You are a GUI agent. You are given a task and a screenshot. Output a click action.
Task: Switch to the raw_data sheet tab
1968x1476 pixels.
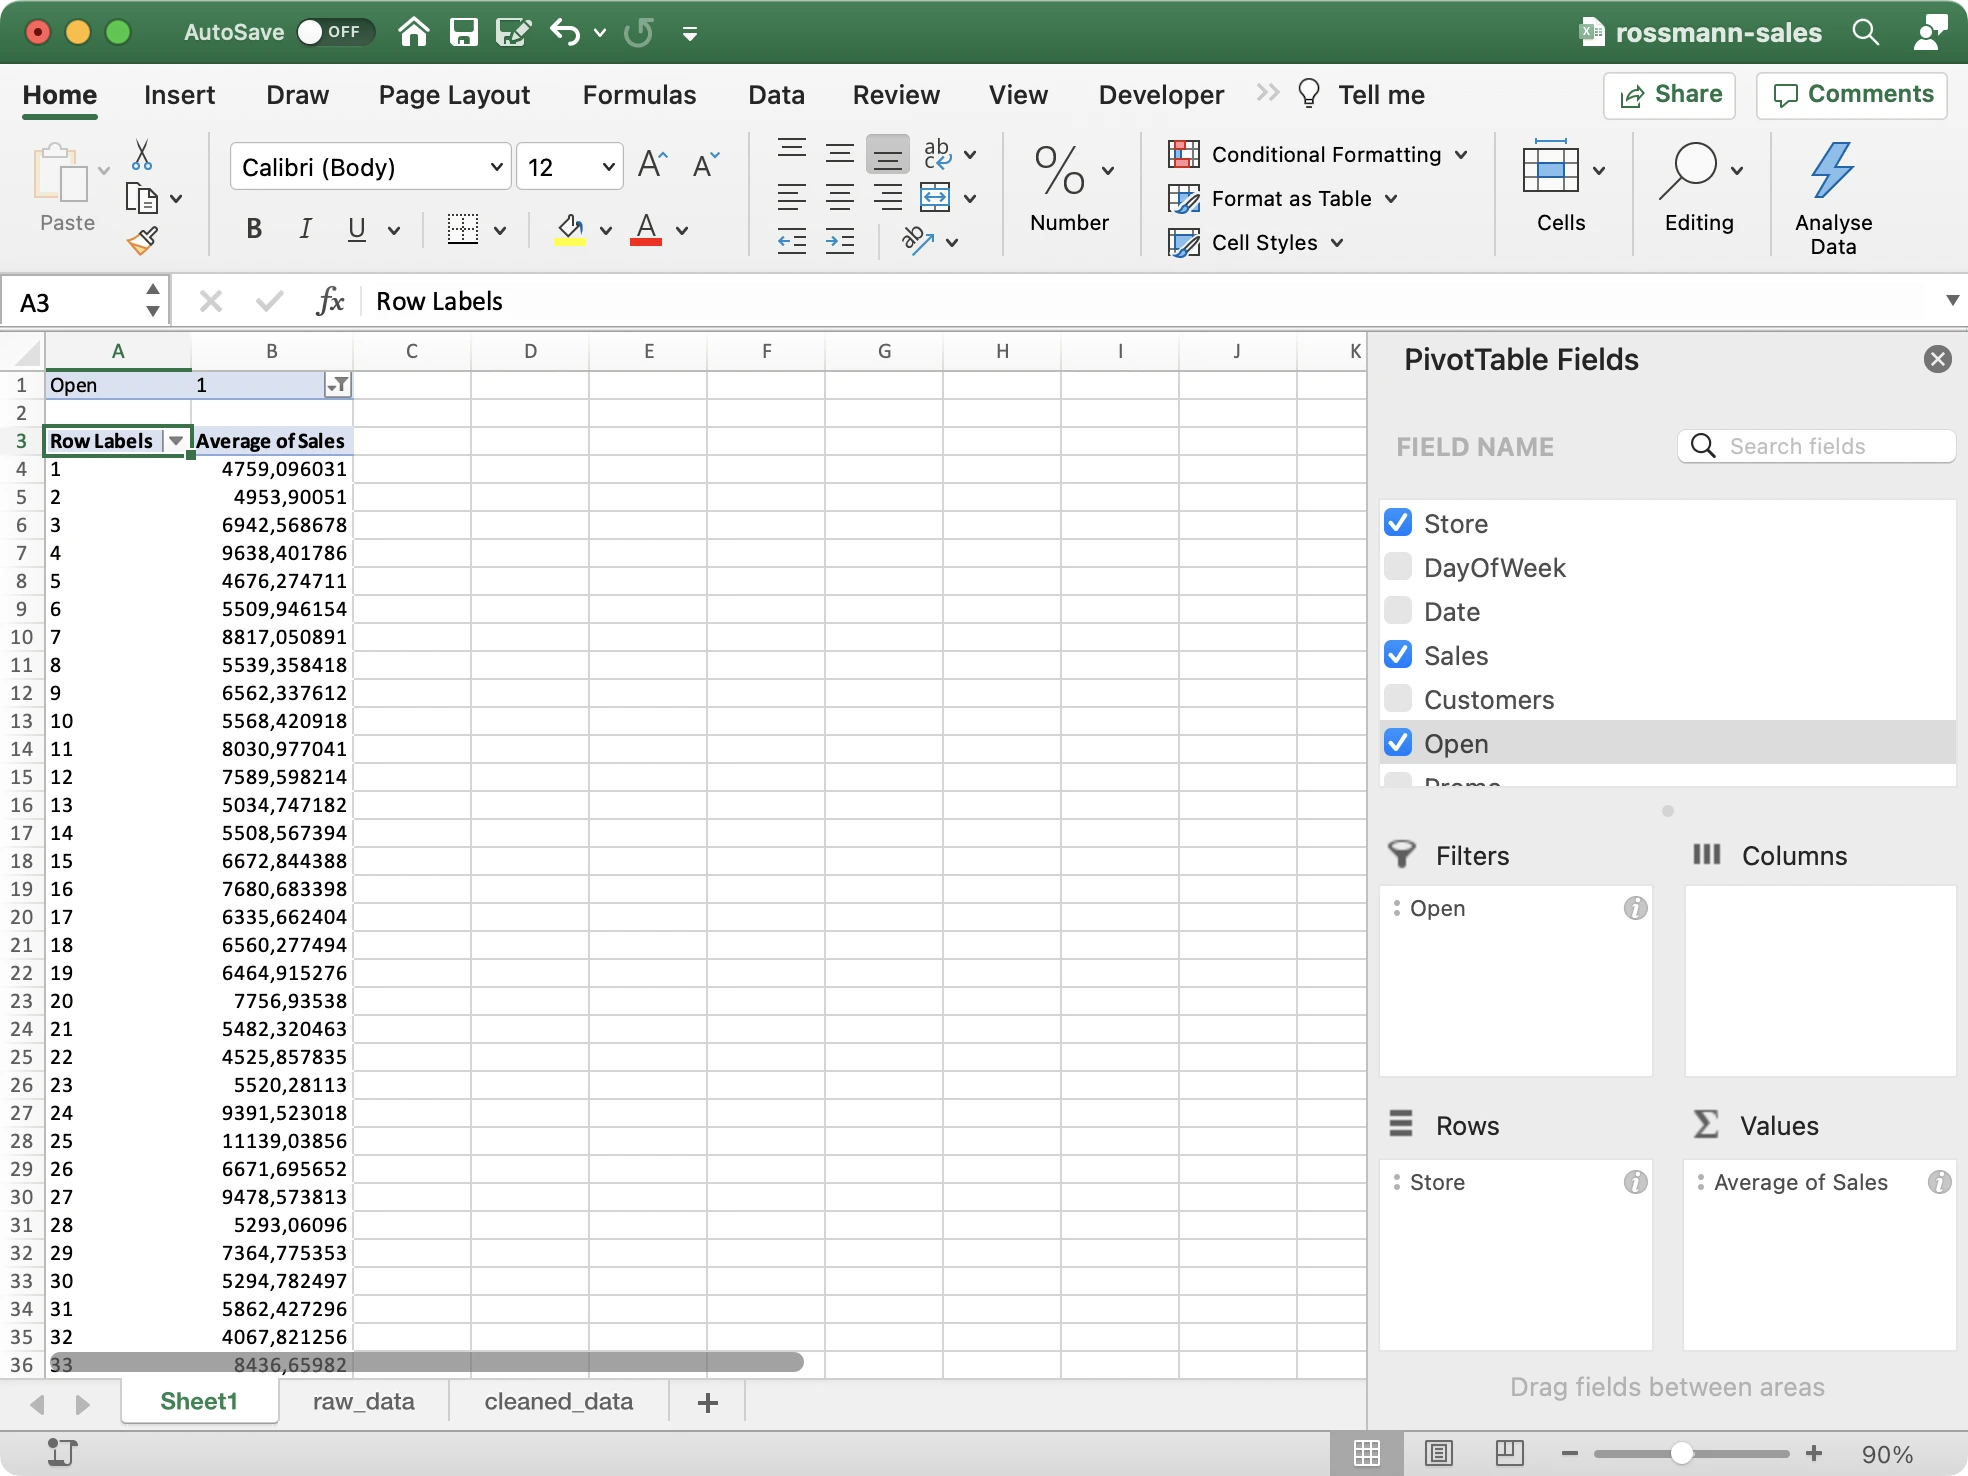tap(363, 1401)
